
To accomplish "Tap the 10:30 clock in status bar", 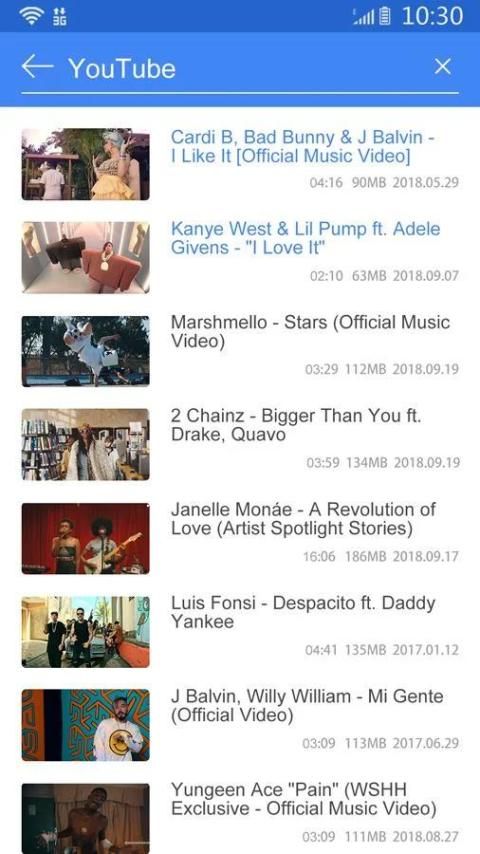I will pos(433,16).
